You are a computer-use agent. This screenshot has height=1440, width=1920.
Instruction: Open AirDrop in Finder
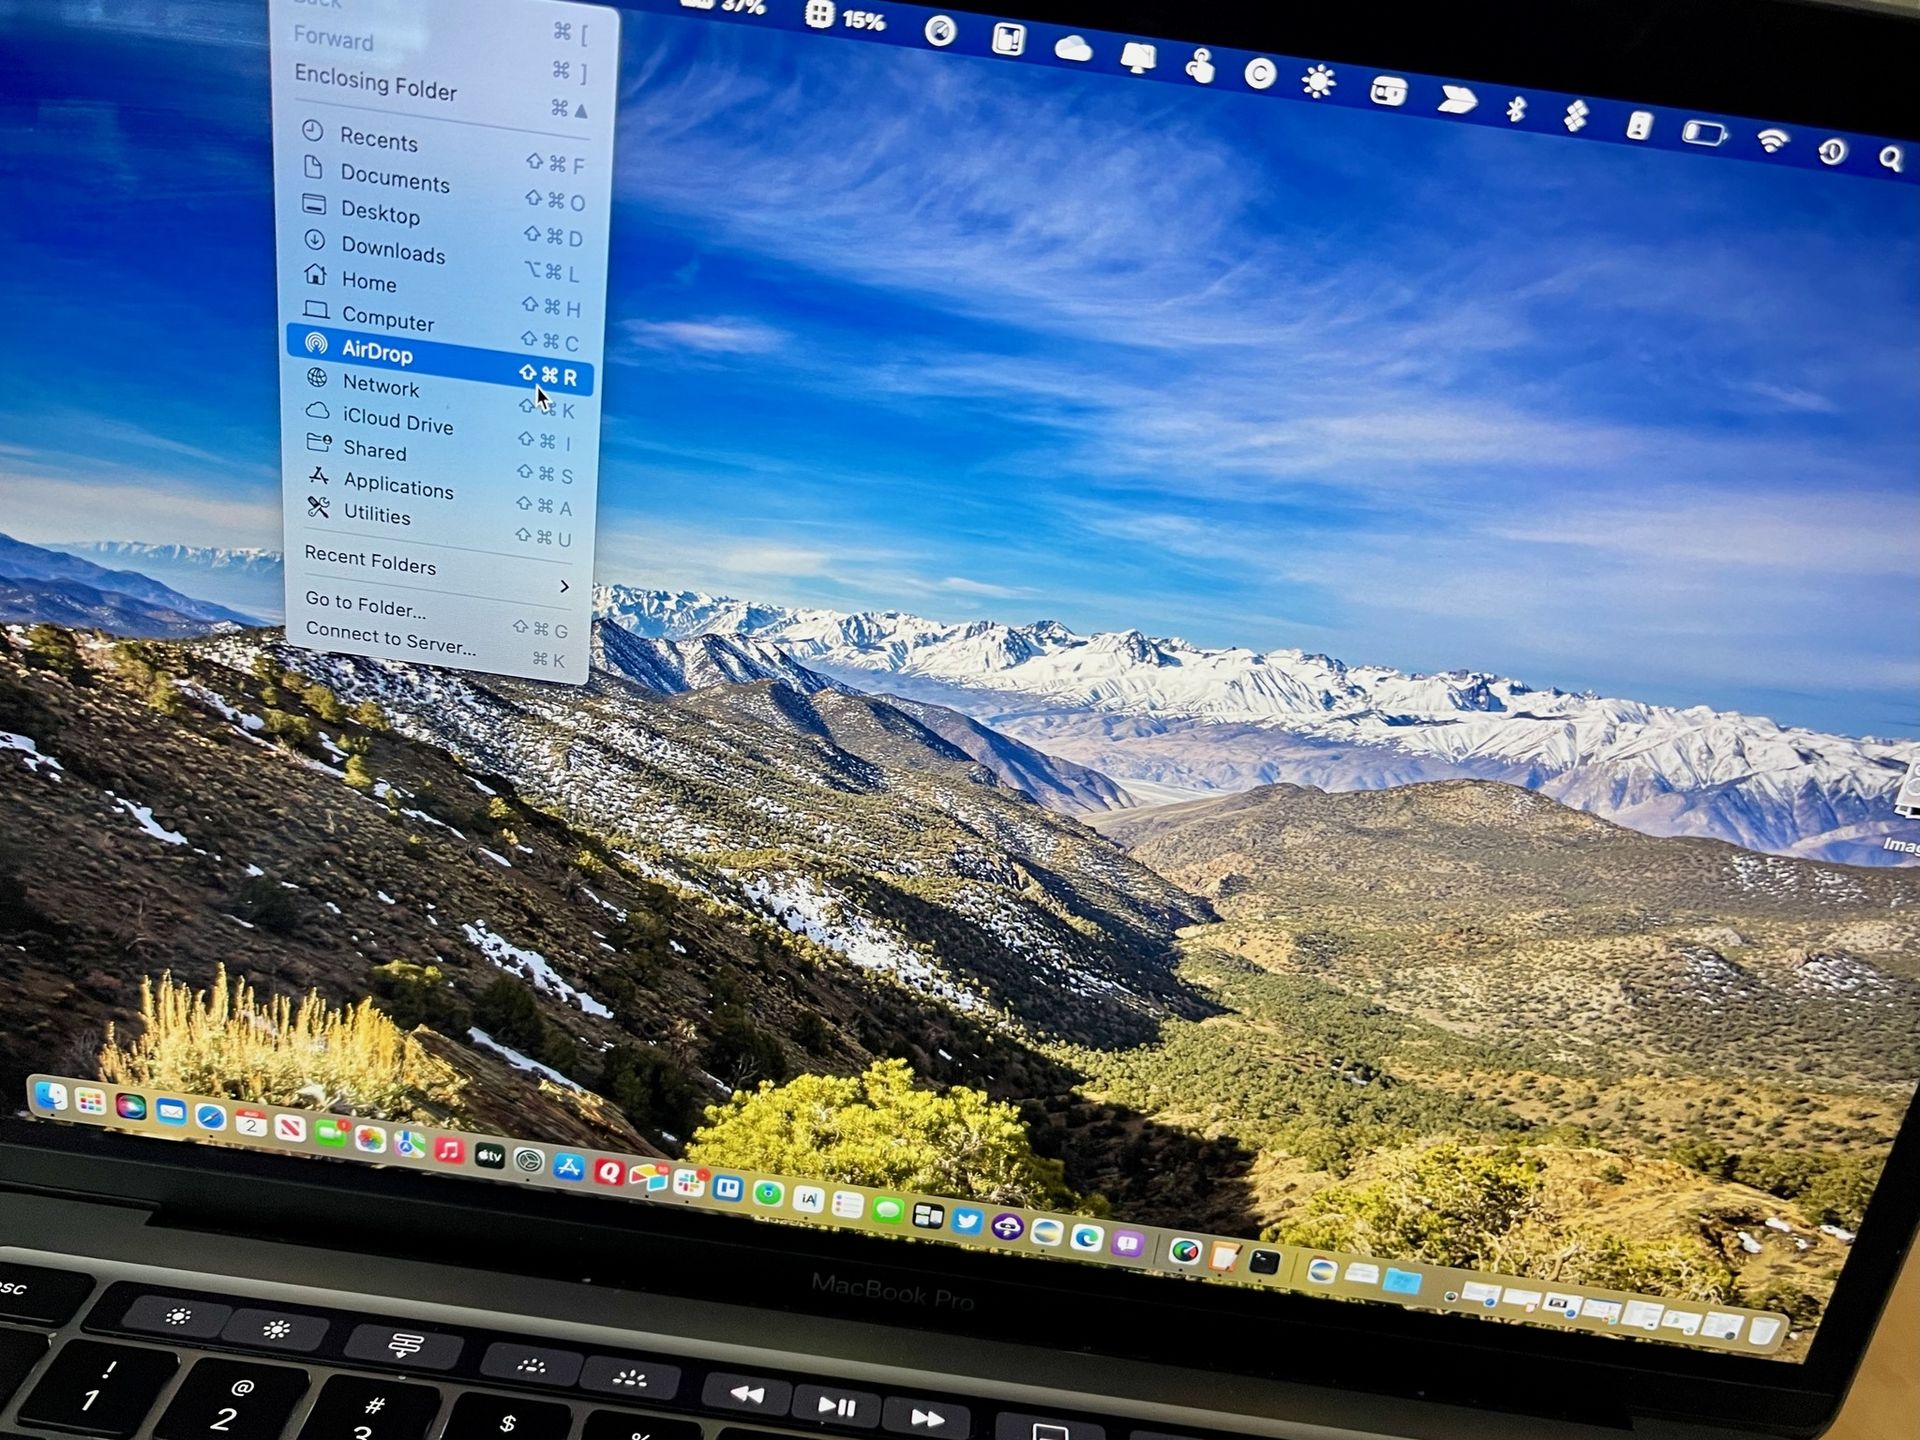point(375,351)
